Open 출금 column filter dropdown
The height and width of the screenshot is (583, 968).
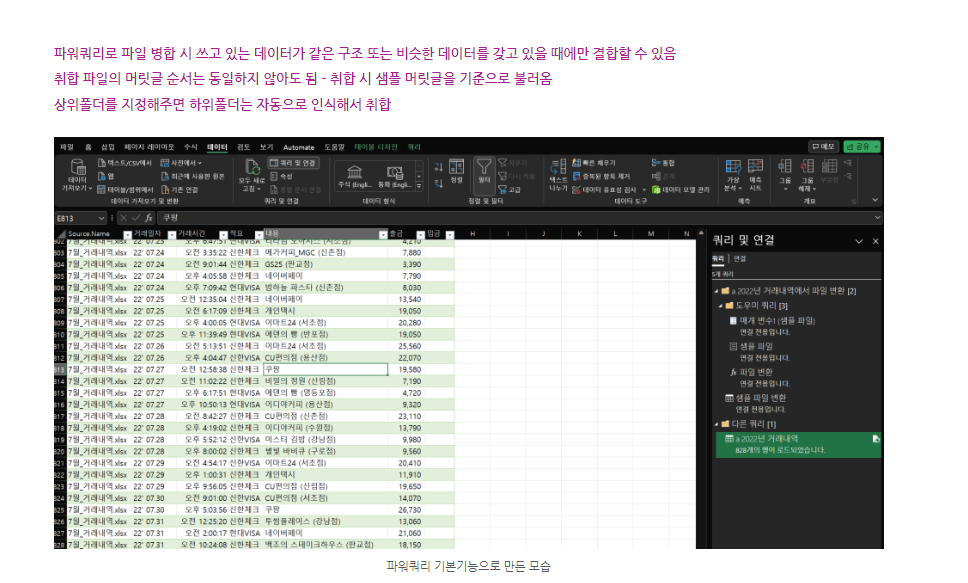[420, 235]
